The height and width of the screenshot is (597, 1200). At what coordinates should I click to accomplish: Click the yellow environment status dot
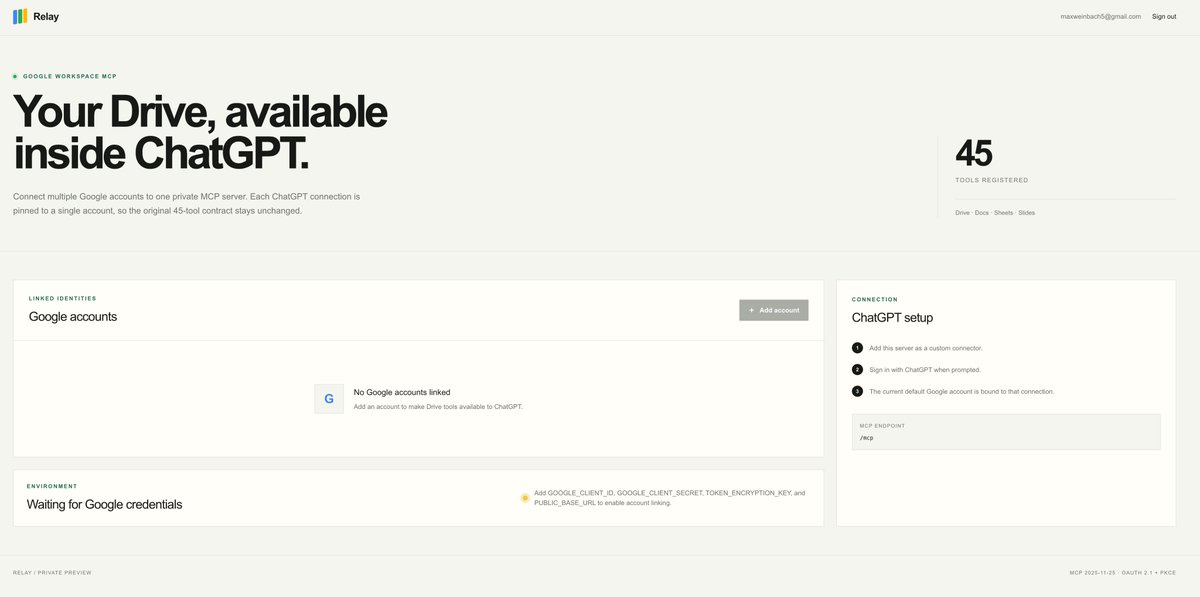point(525,498)
